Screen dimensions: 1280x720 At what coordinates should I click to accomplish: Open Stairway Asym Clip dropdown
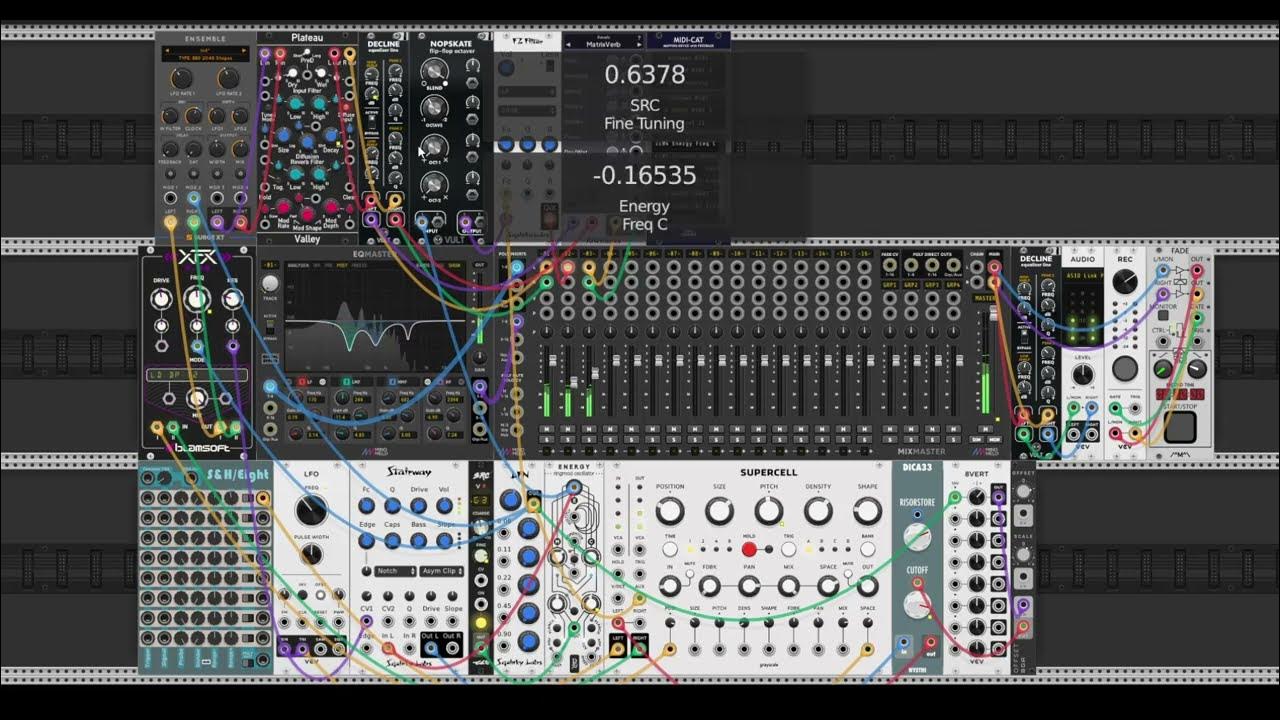(x=442, y=571)
